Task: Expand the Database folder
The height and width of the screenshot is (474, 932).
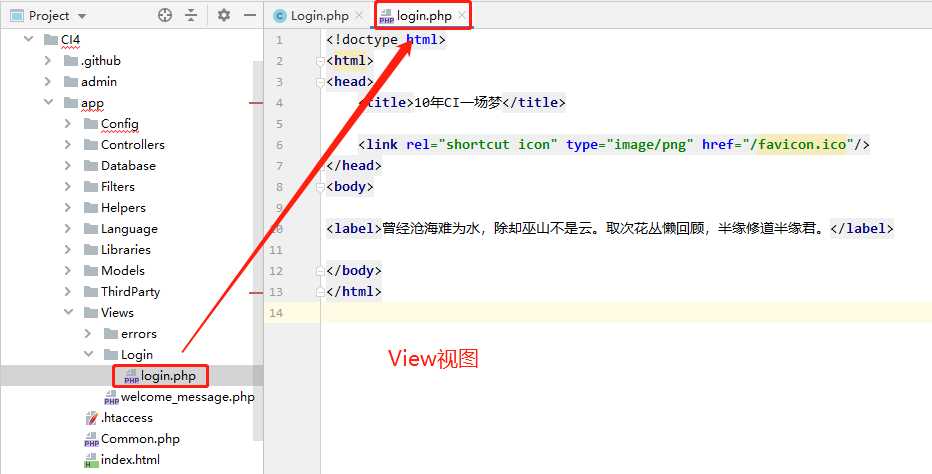Action: (68, 165)
